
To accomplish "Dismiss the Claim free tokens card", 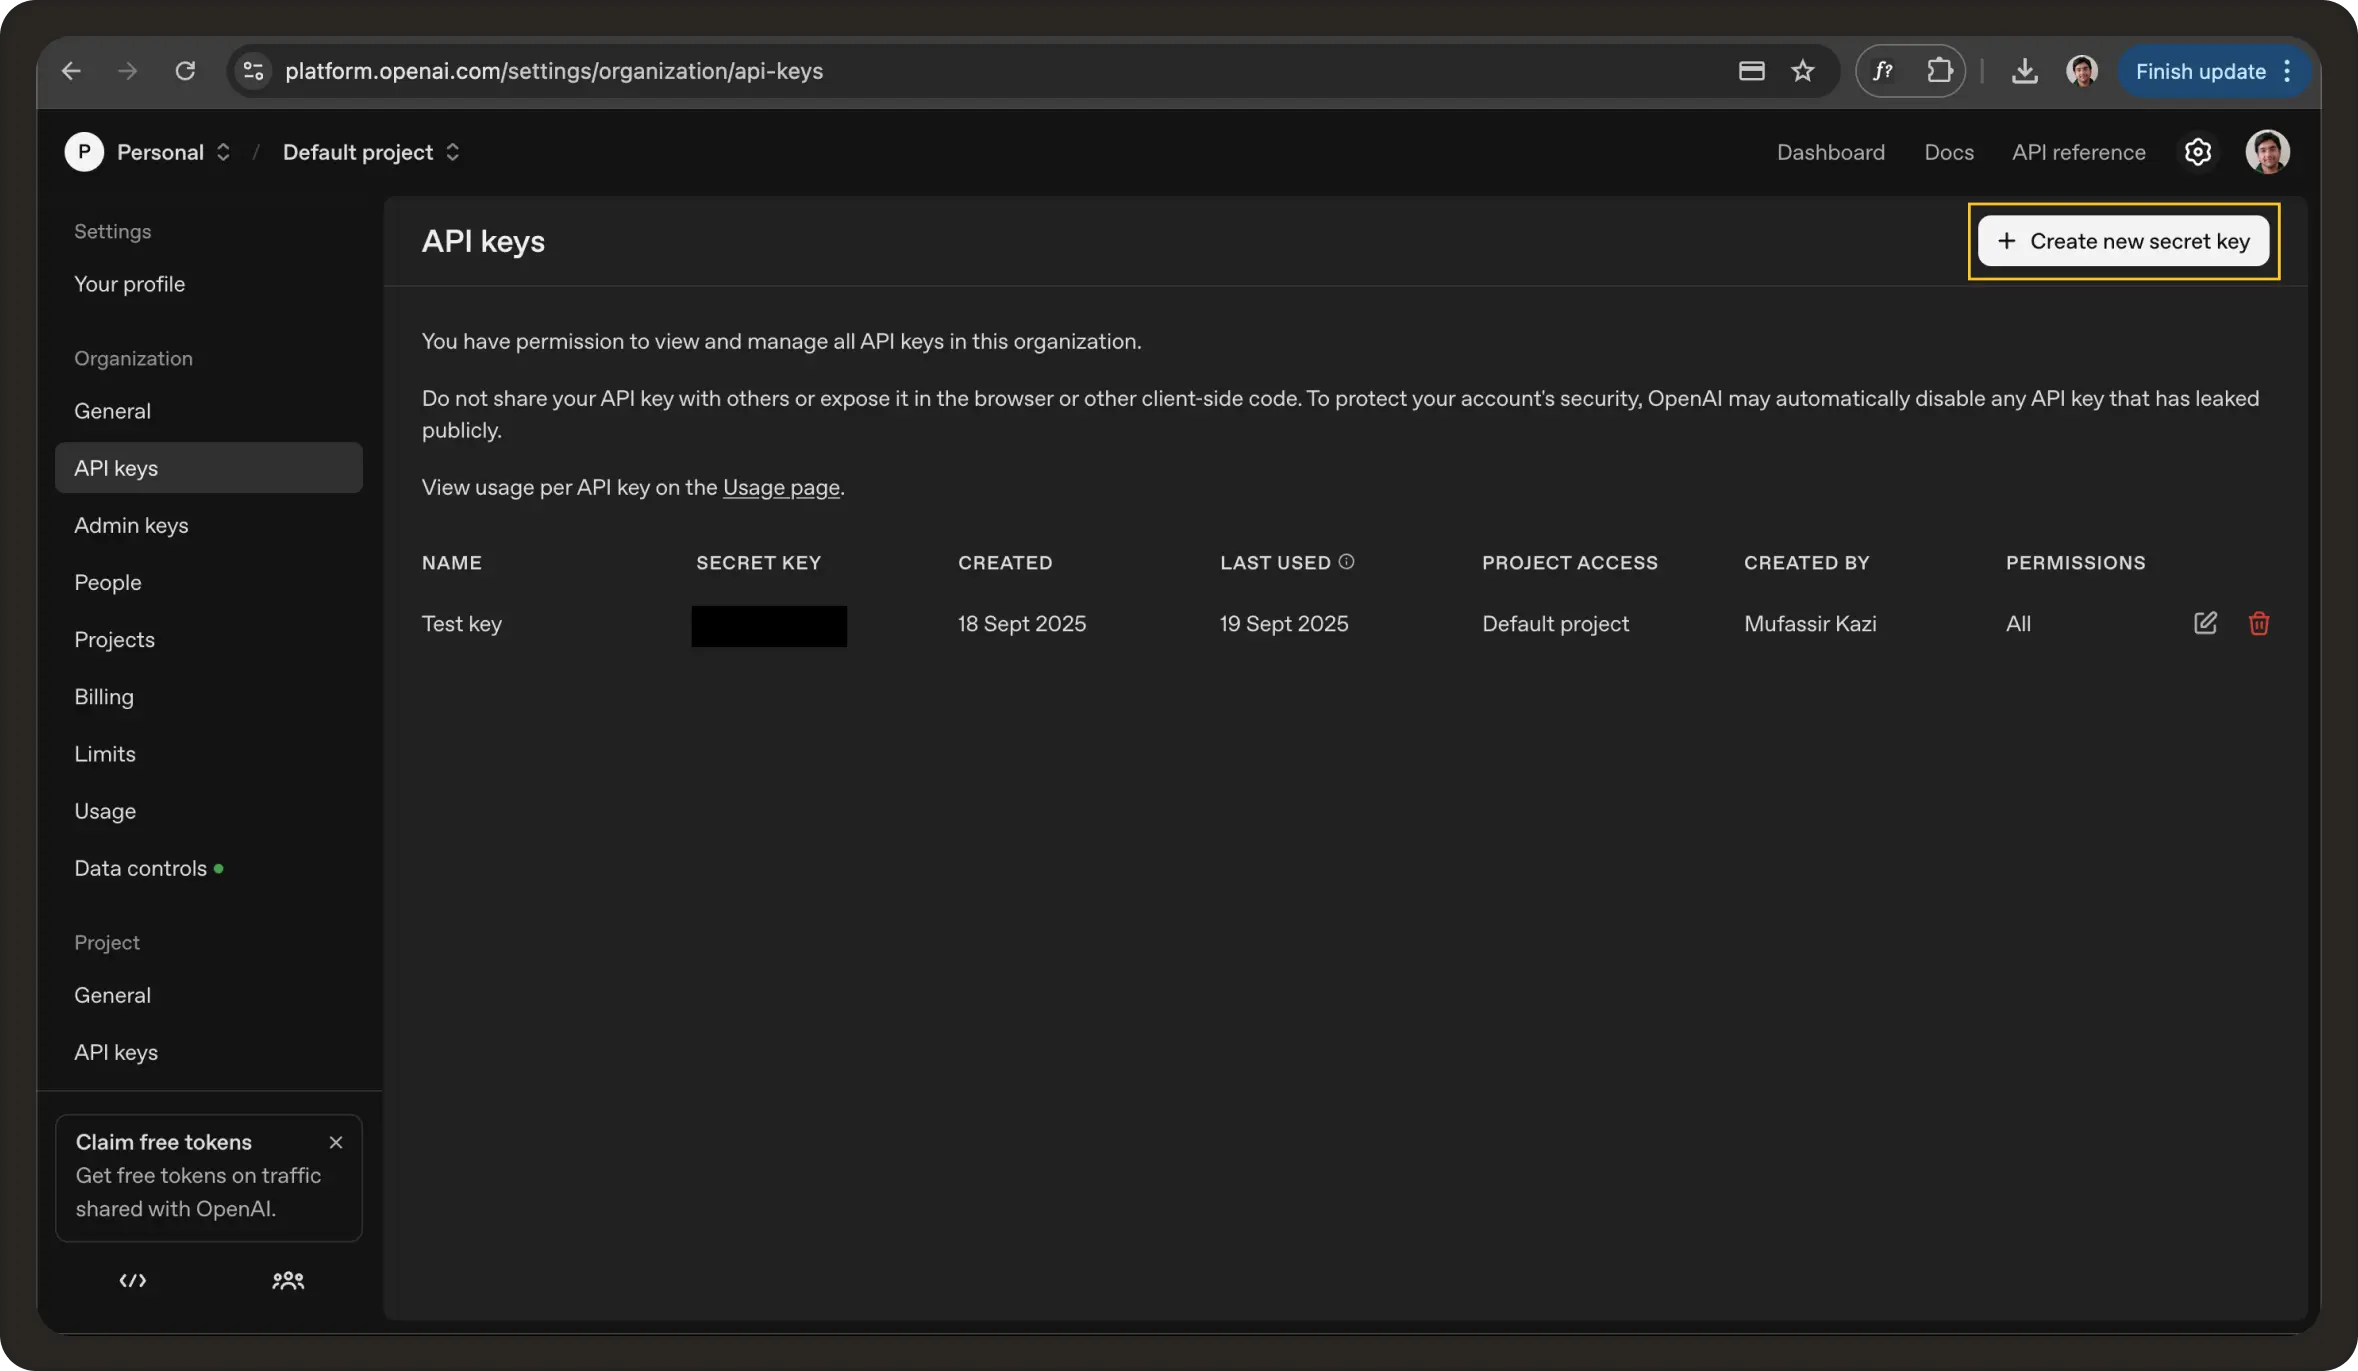I will 336,1142.
